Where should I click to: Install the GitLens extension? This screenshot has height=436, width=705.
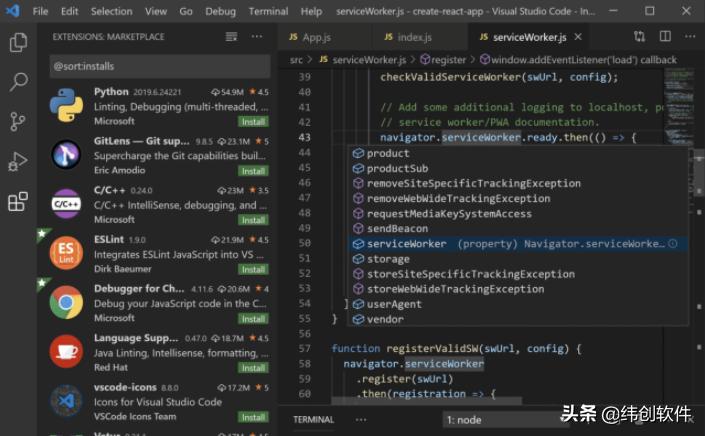coord(253,170)
